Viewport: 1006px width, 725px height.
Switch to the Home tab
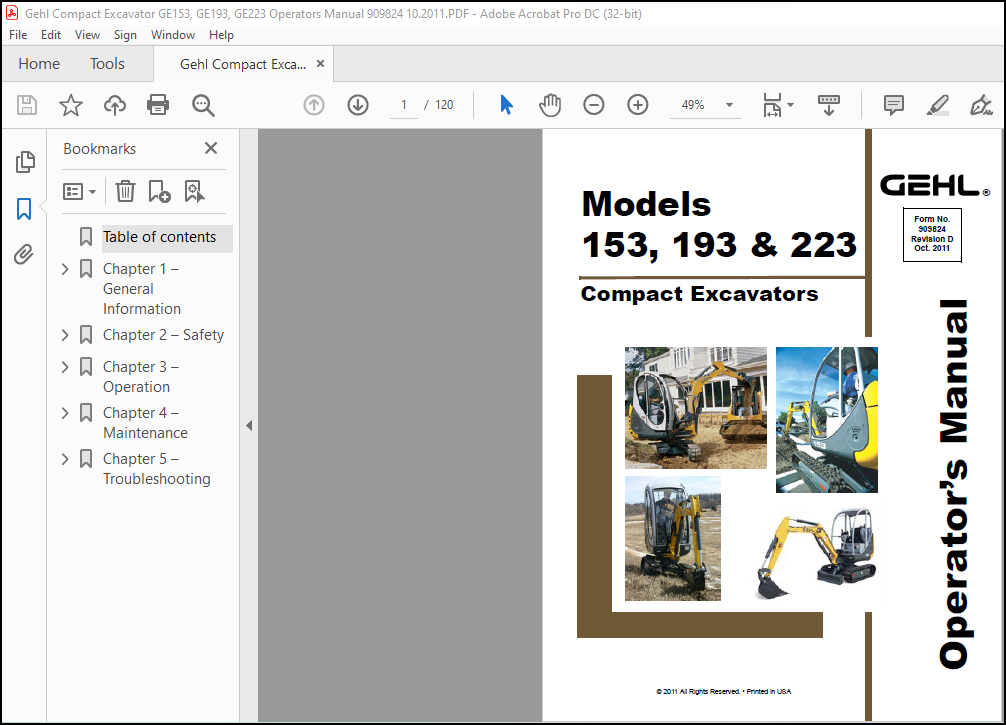(39, 64)
